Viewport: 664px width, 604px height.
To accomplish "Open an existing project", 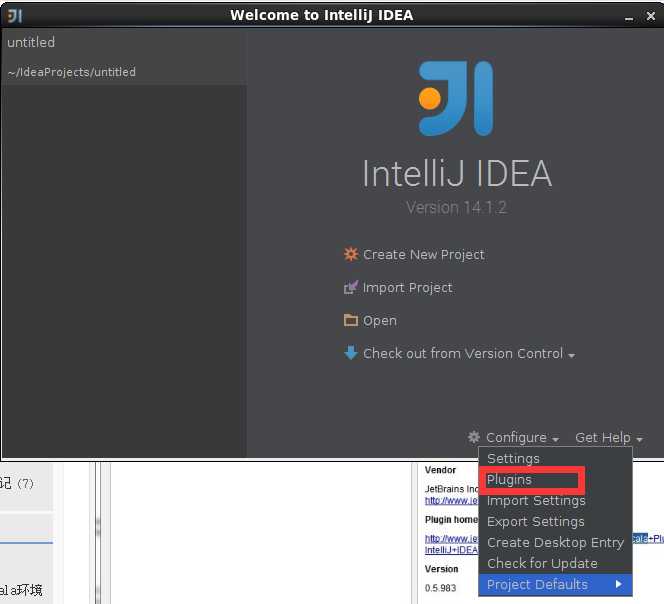I will point(380,321).
